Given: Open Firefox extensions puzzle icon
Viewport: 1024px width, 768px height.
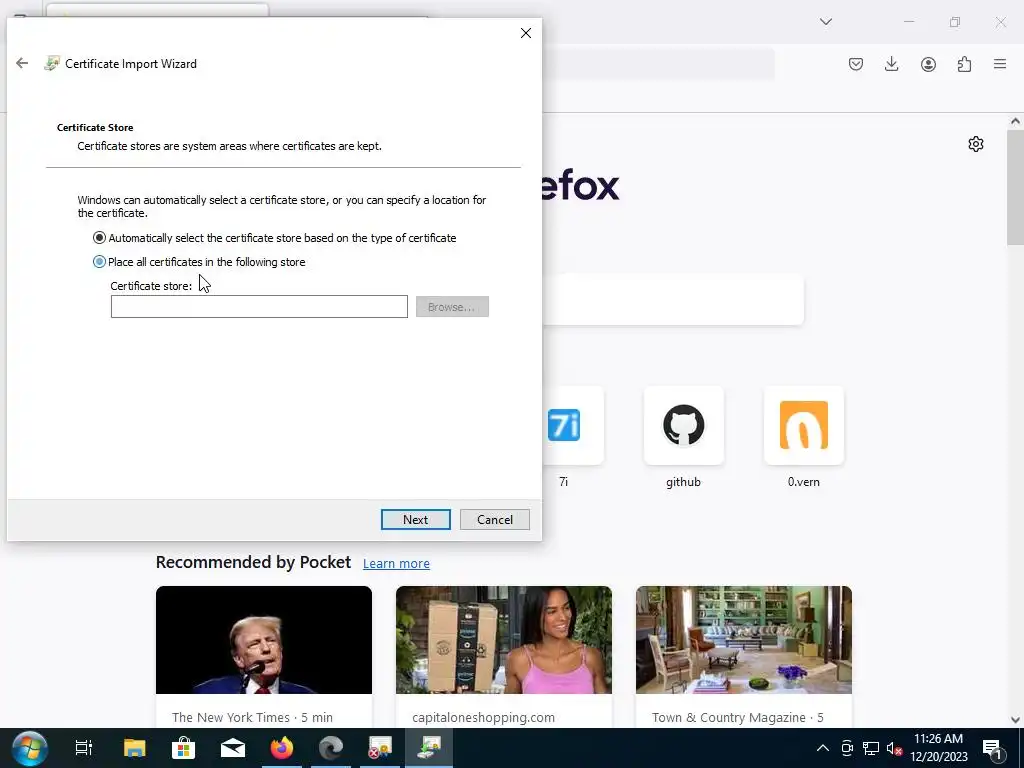Looking at the screenshot, I should (964, 64).
